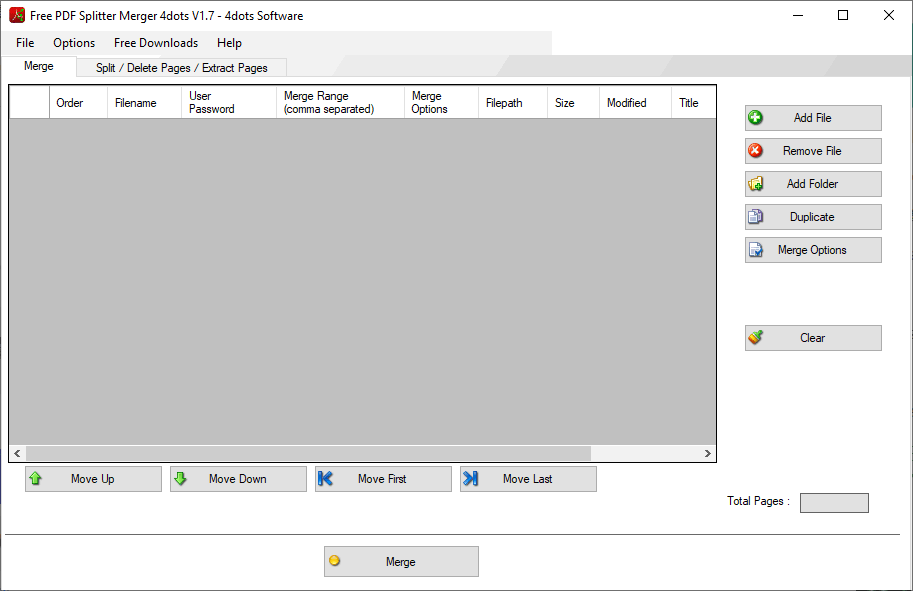Click the 4dots app icon in title bar
Viewport: 913px width, 591px height.
point(17,15)
